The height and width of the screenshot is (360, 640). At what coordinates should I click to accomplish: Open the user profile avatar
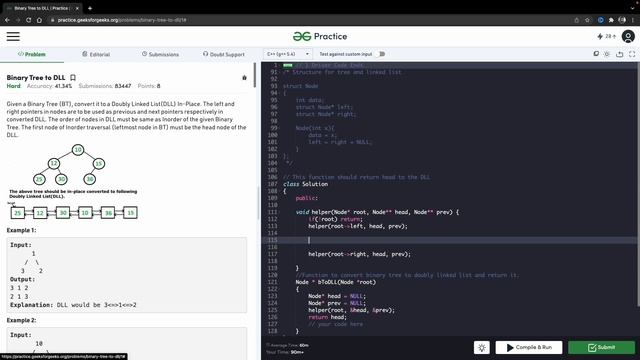628,36
